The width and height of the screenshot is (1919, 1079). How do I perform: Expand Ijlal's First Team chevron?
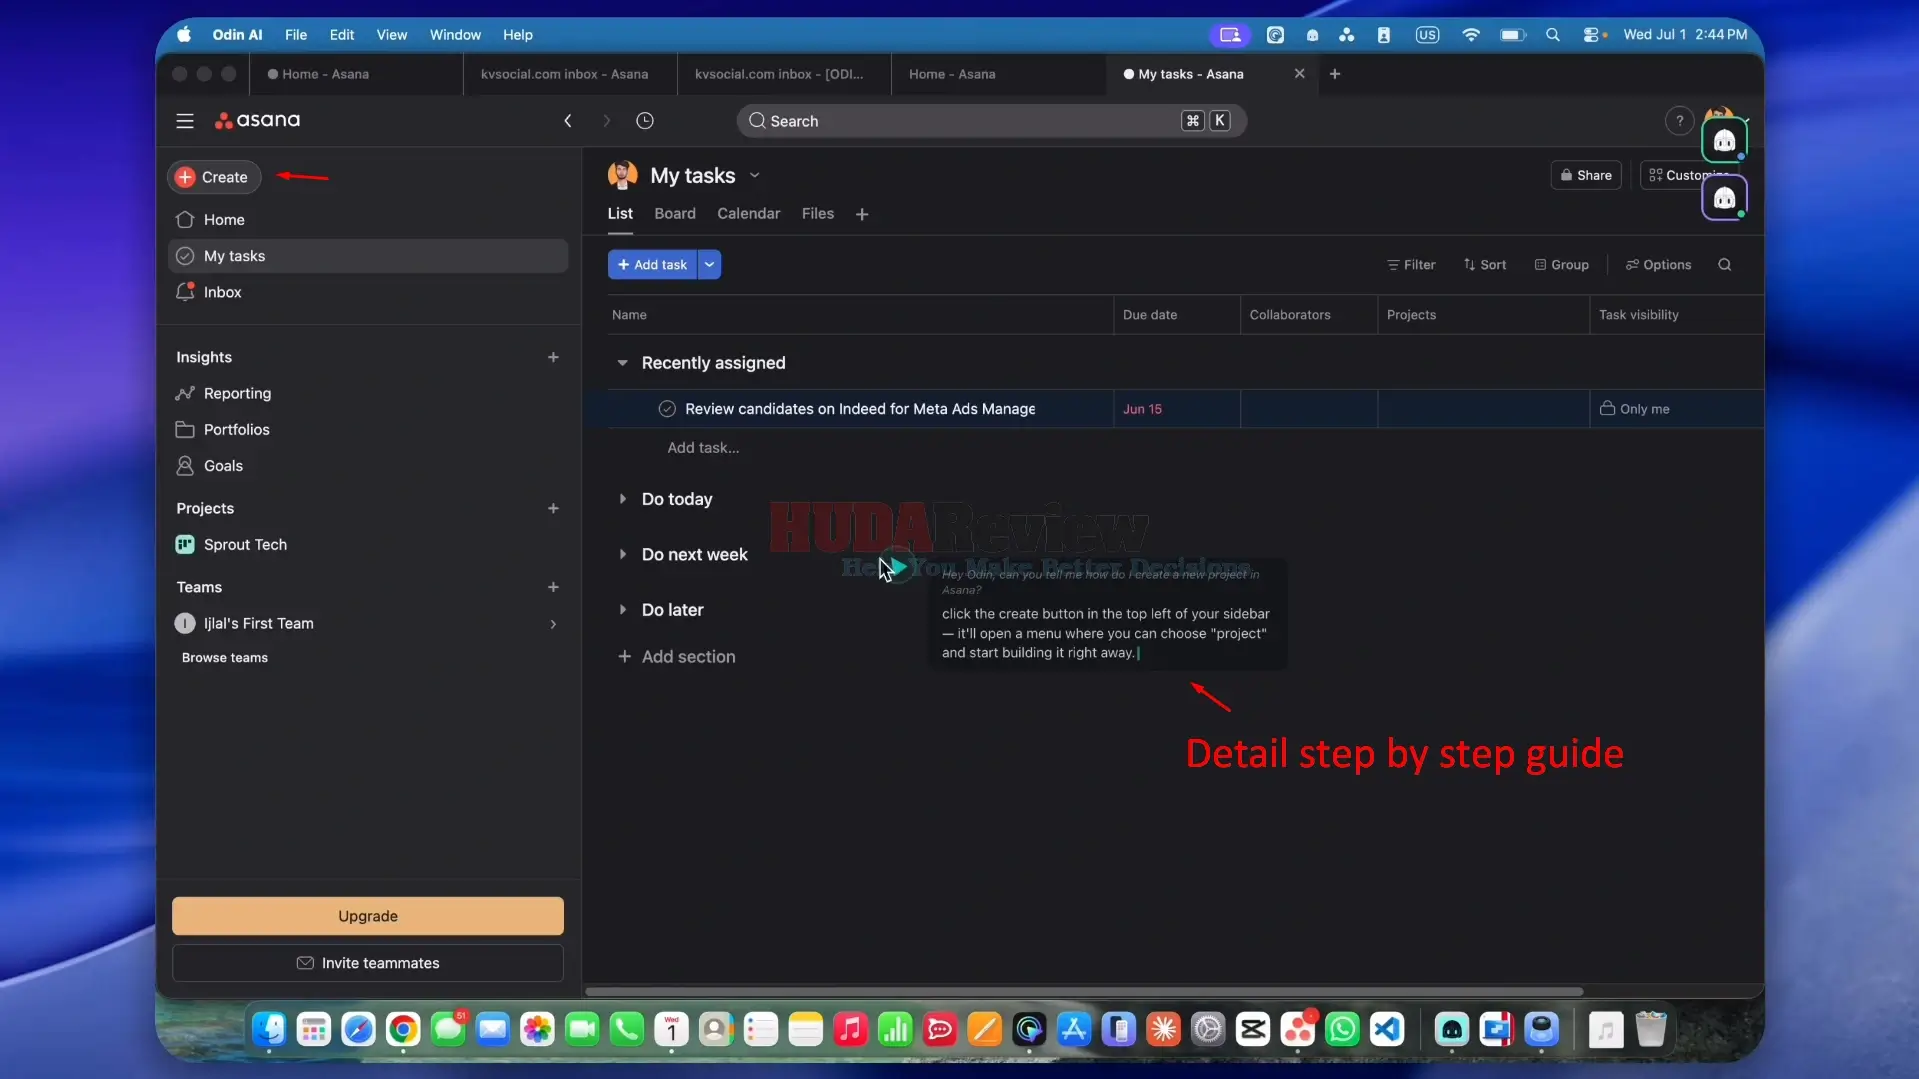(x=553, y=624)
